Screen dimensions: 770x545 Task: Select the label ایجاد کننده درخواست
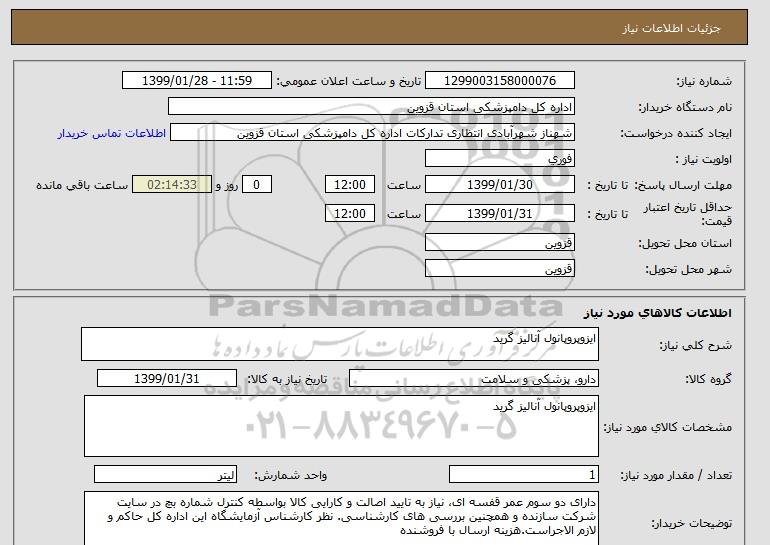point(676,134)
